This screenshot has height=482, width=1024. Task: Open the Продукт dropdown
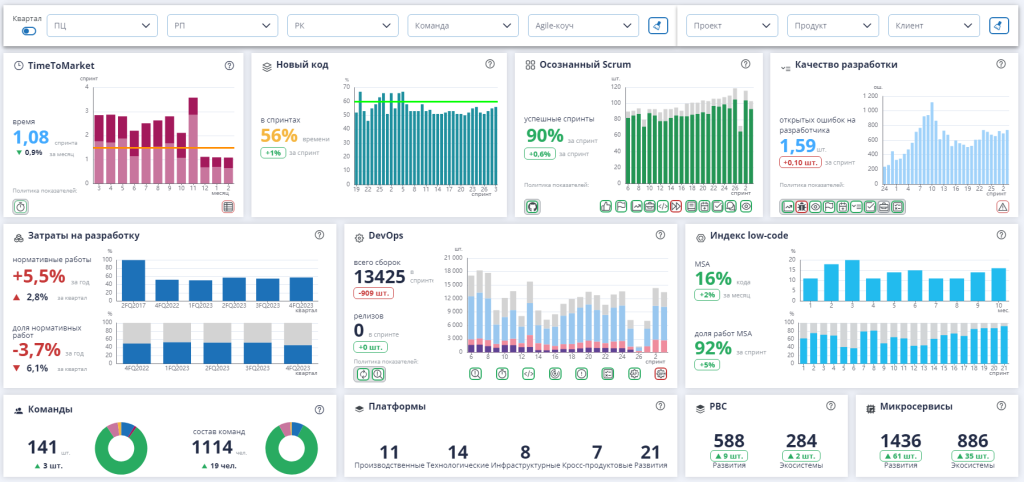[833, 25]
